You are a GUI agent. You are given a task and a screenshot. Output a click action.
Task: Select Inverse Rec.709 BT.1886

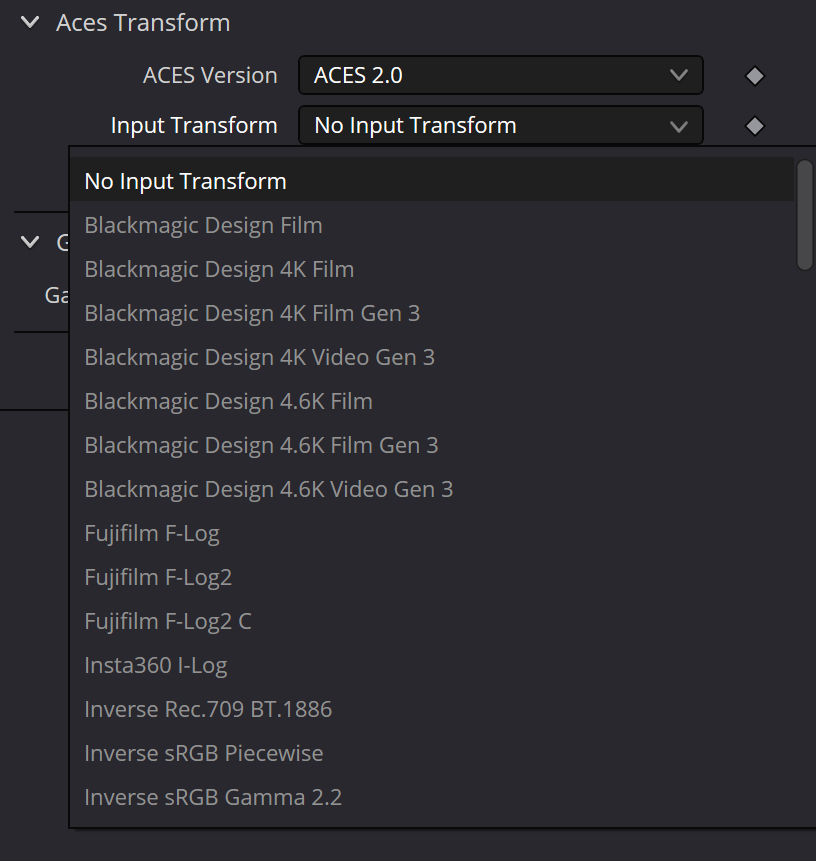point(432,709)
